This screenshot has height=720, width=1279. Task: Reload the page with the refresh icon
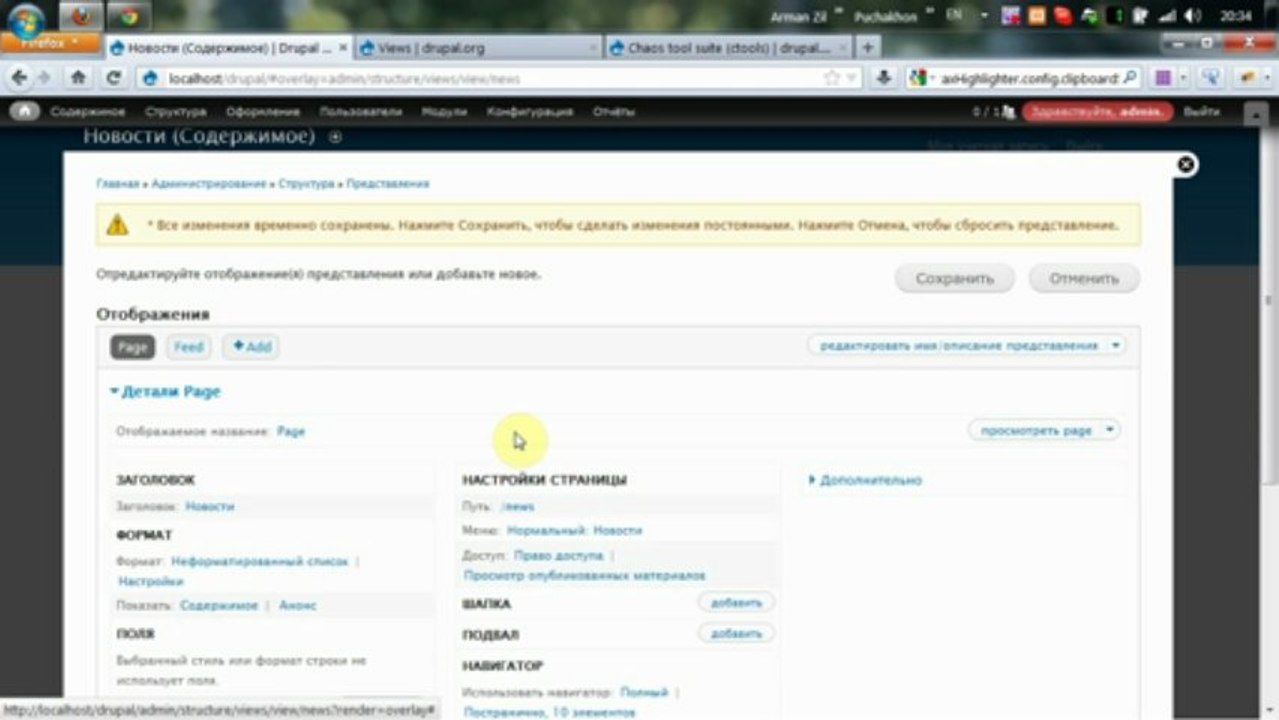point(114,78)
